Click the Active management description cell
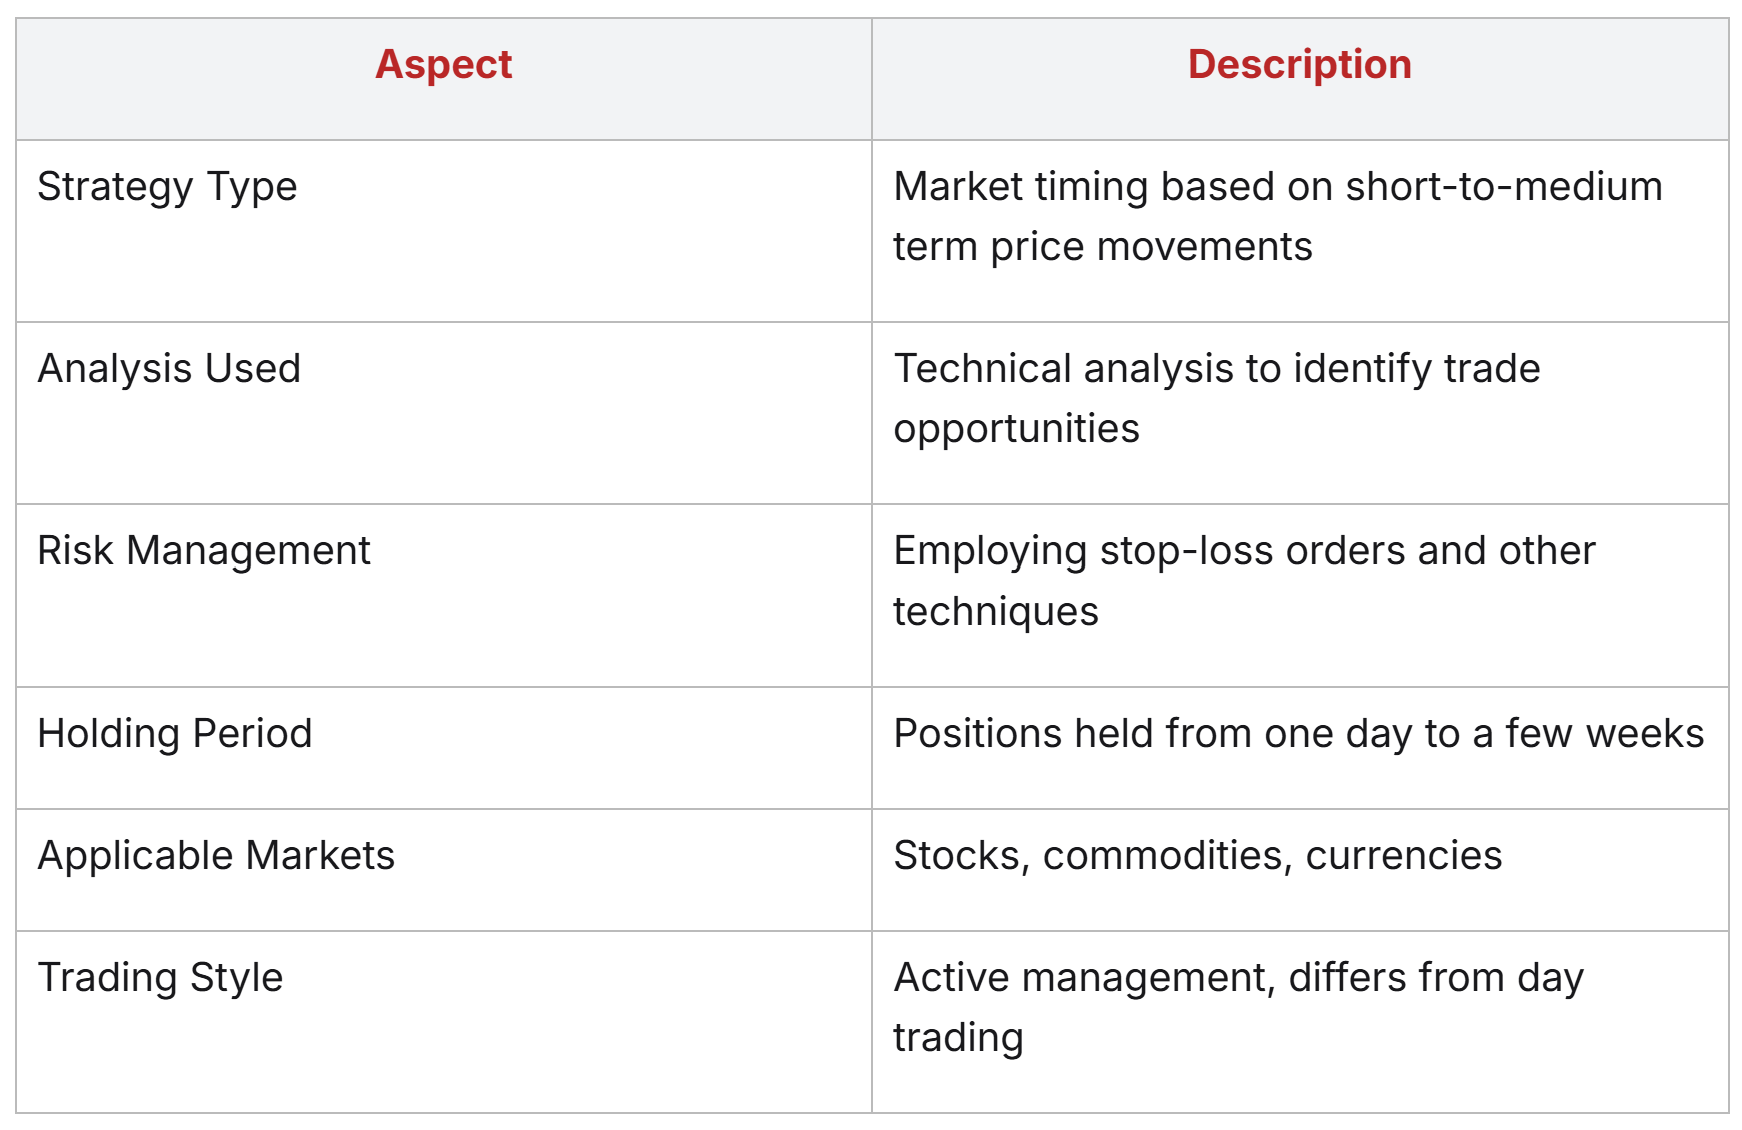The width and height of the screenshot is (1742, 1130). [x=1300, y=1022]
